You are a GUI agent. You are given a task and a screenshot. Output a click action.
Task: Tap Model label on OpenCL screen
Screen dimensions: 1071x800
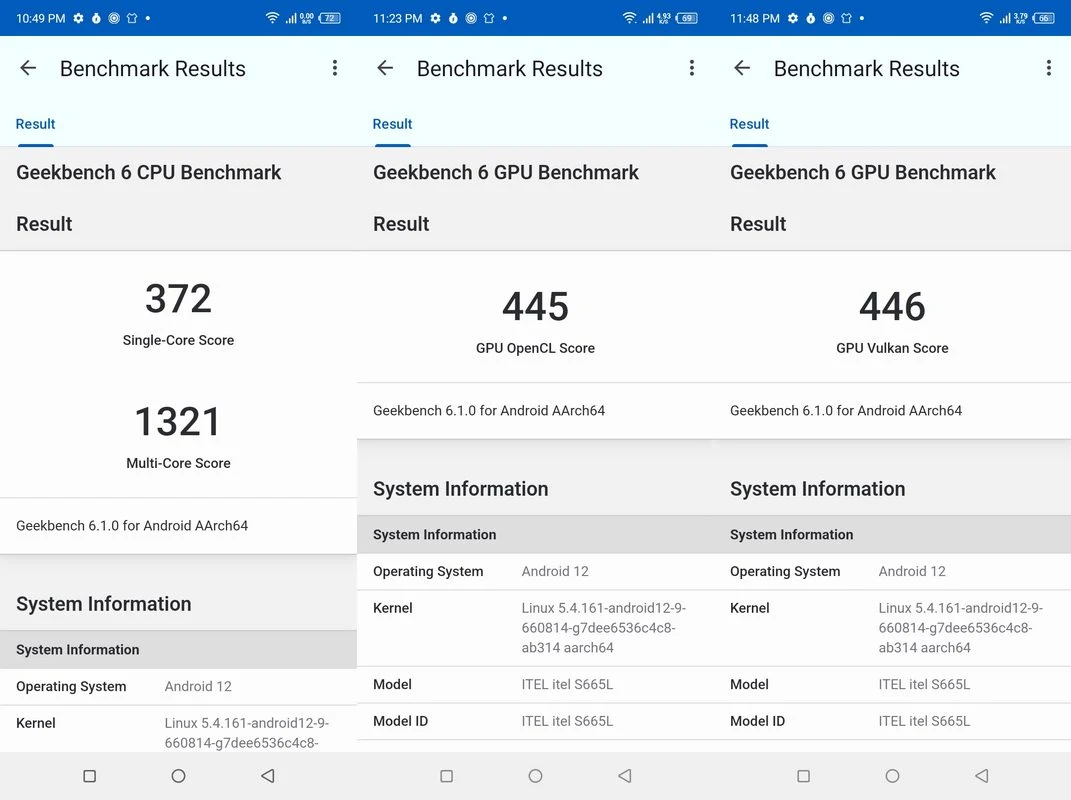pos(392,685)
